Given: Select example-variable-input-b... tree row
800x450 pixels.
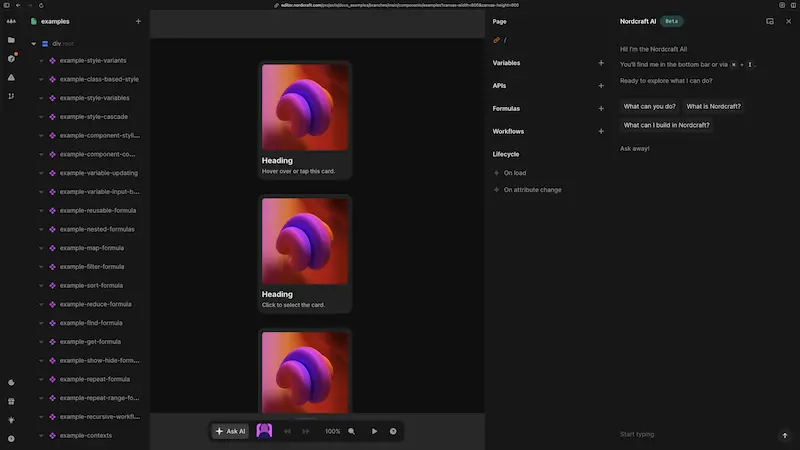Looking at the screenshot, I should 99,192.
